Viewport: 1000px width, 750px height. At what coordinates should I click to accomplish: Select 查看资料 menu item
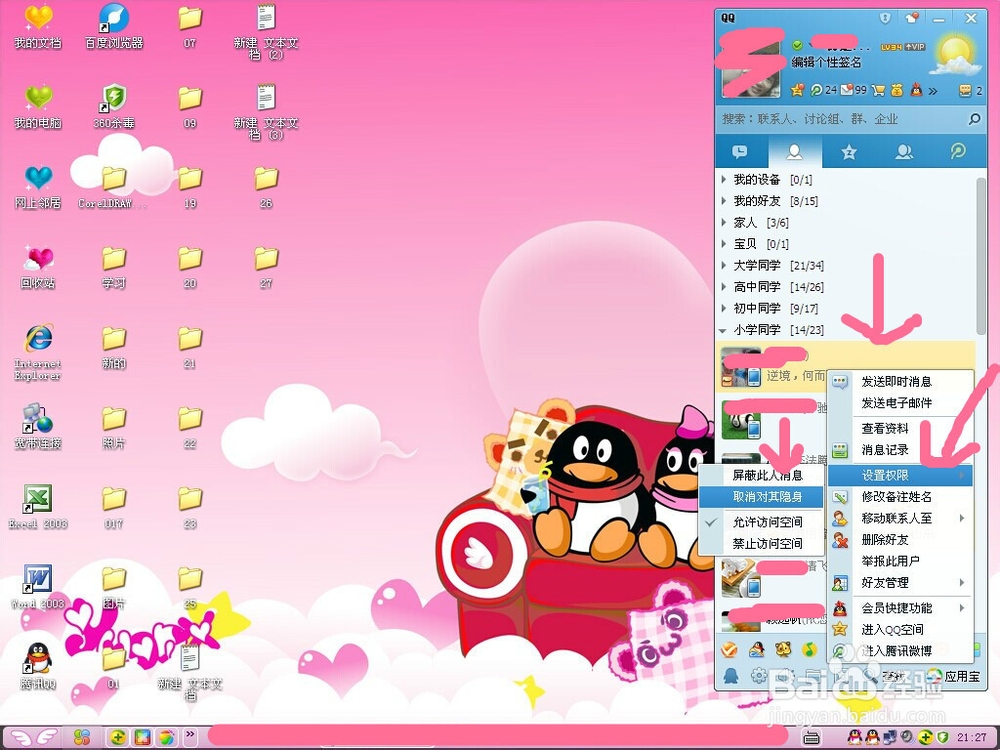(901, 429)
